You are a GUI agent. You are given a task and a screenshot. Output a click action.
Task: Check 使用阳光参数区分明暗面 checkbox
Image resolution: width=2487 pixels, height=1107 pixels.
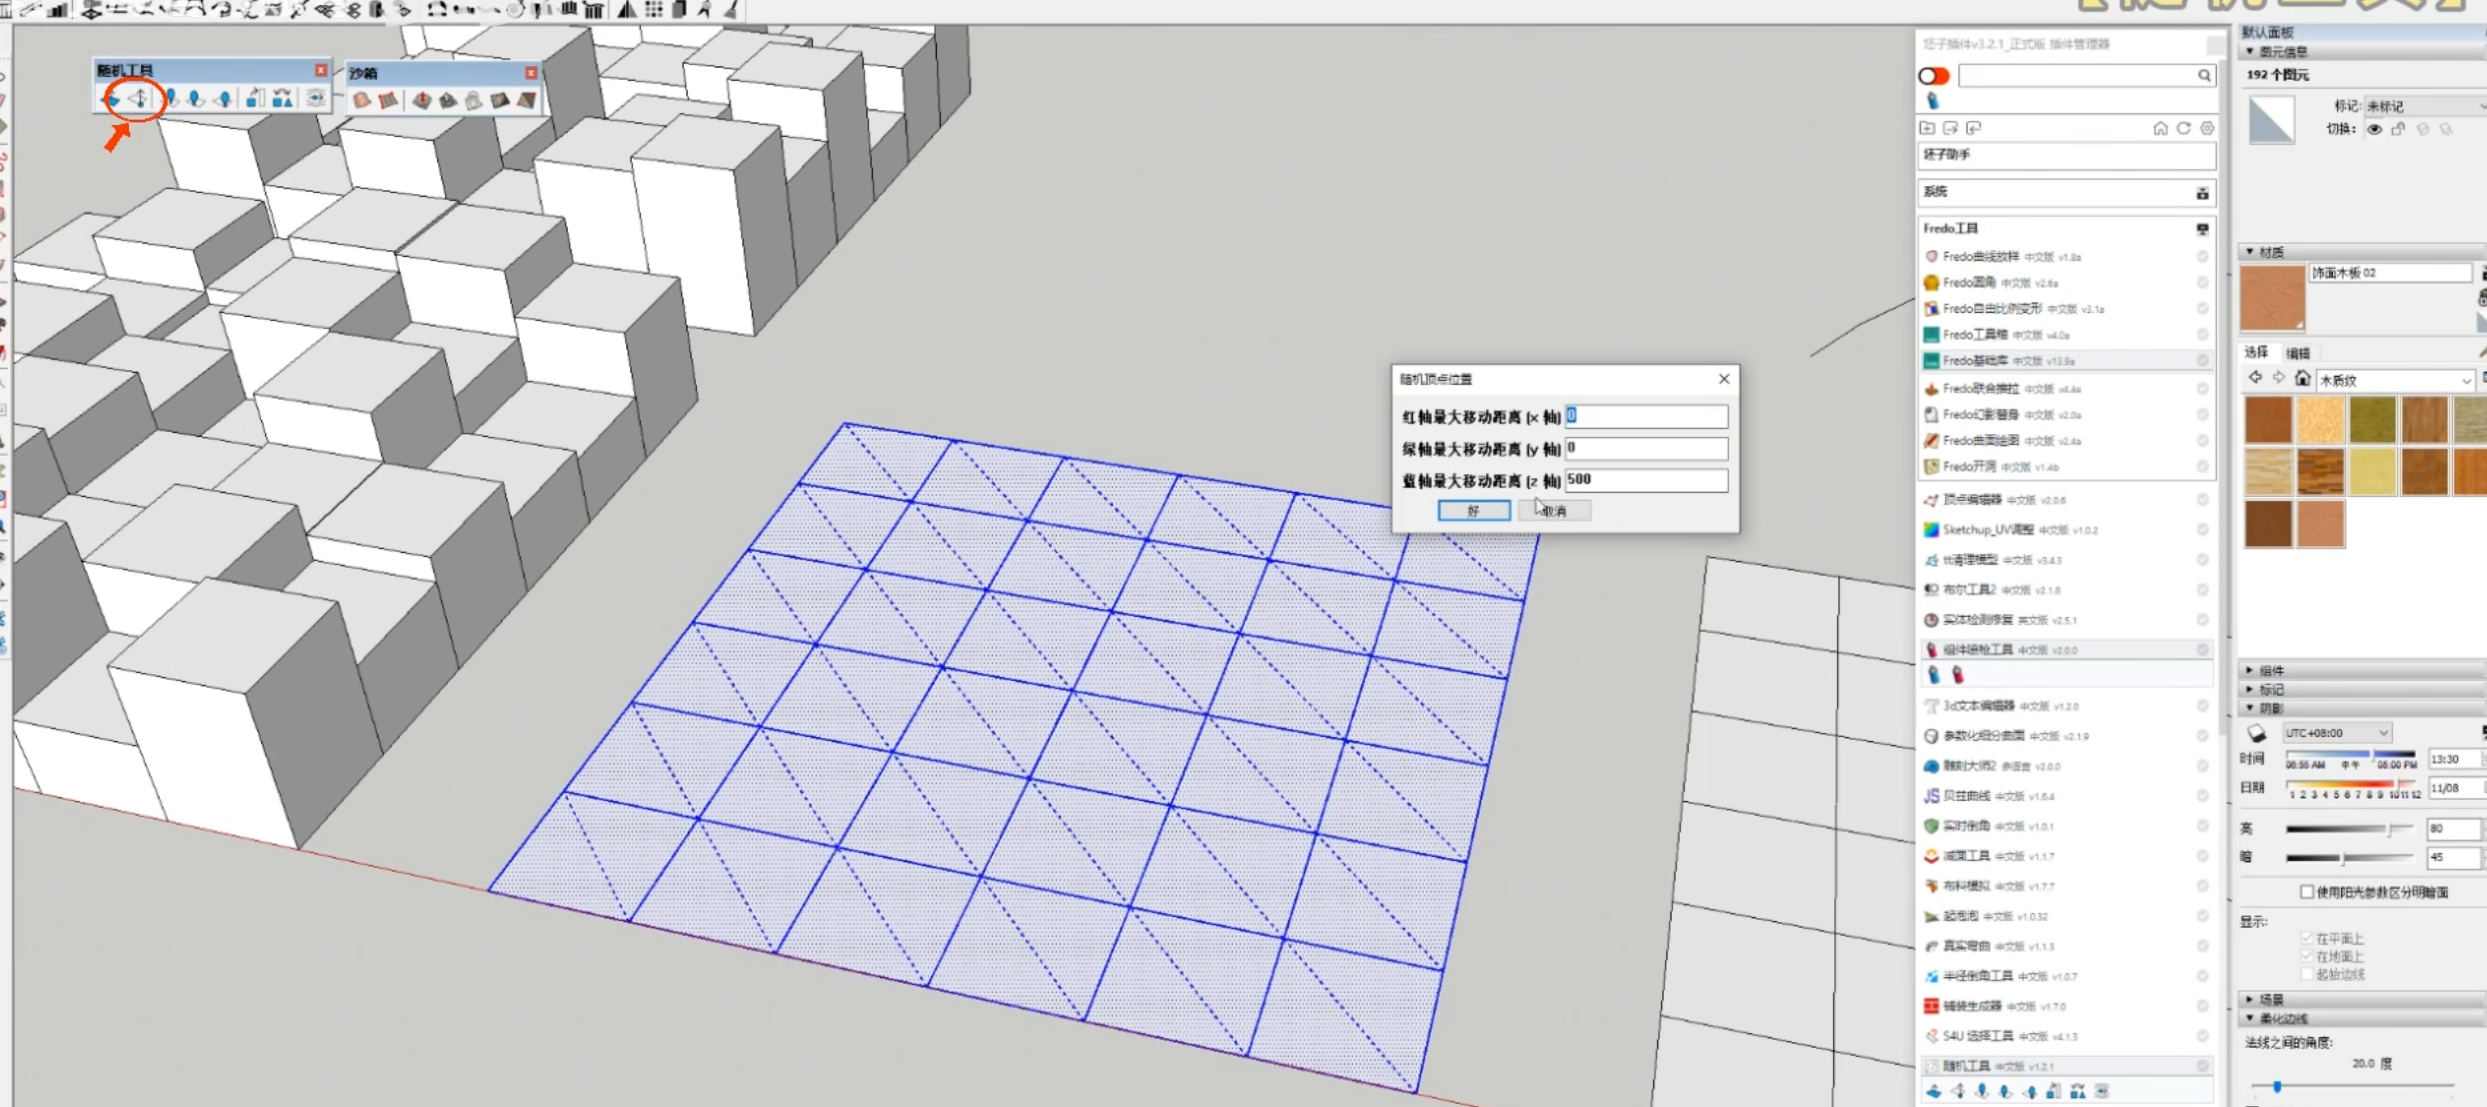[2307, 891]
